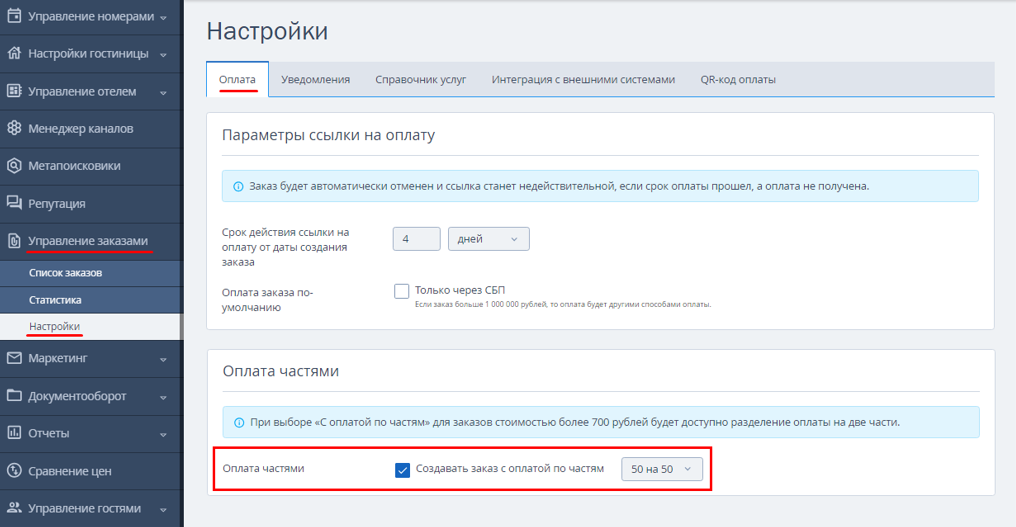Click the Срок действия ссылки на оплату label
Image resolution: width=1016 pixels, height=527 pixels.
pos(286,247)
